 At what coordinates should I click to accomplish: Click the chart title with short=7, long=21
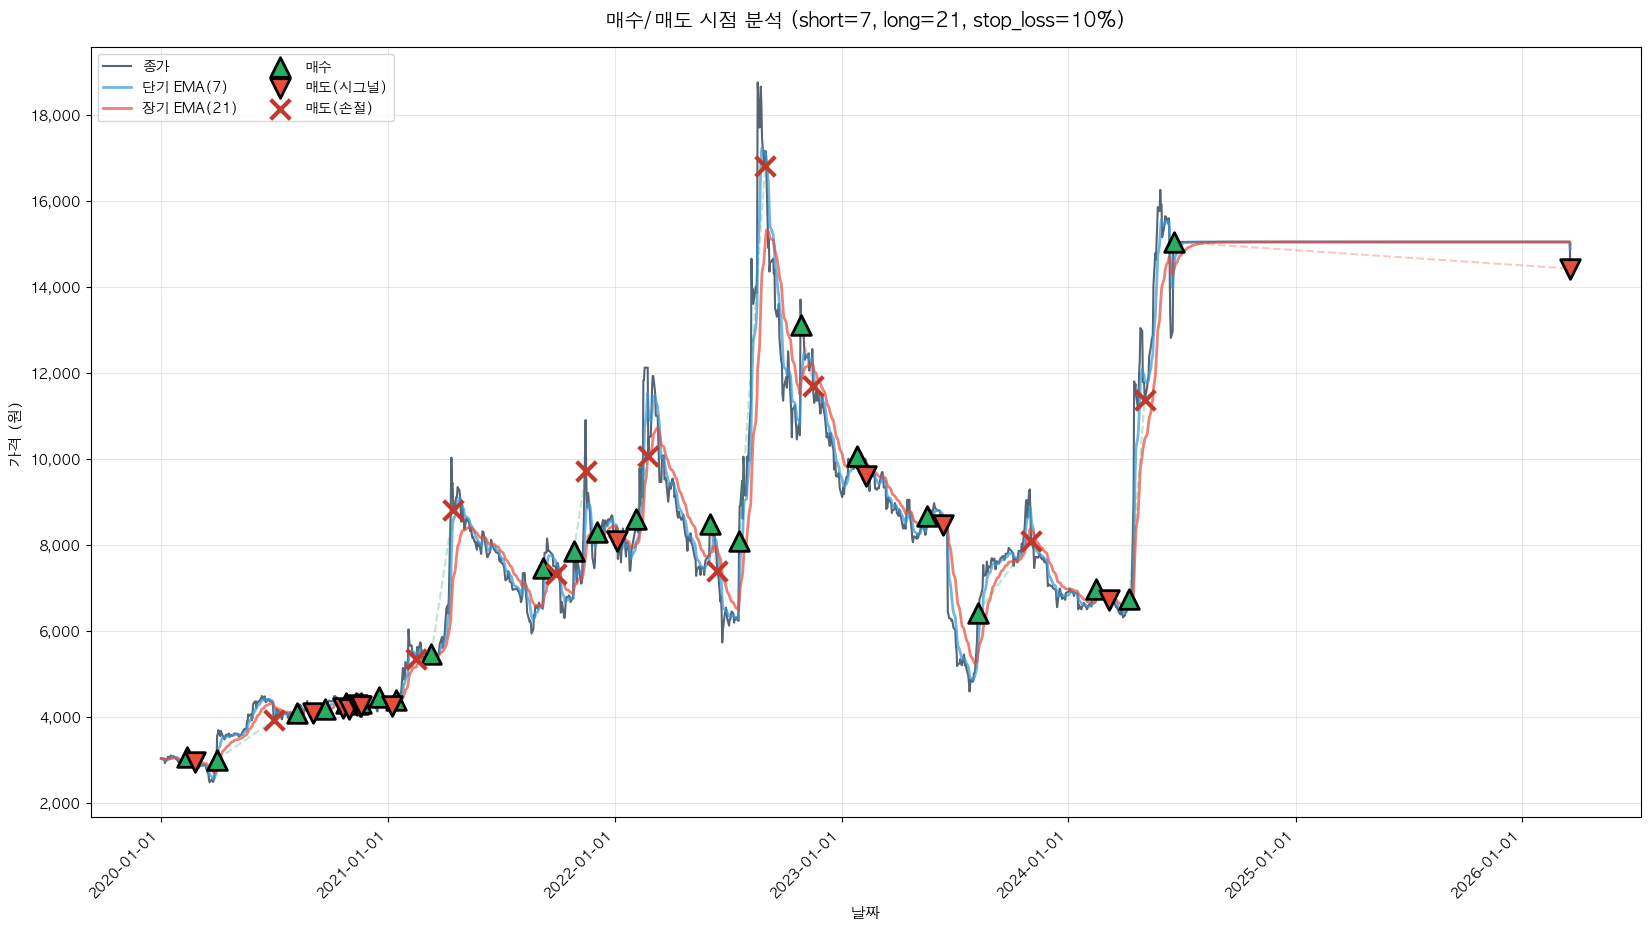click(865, 20)
